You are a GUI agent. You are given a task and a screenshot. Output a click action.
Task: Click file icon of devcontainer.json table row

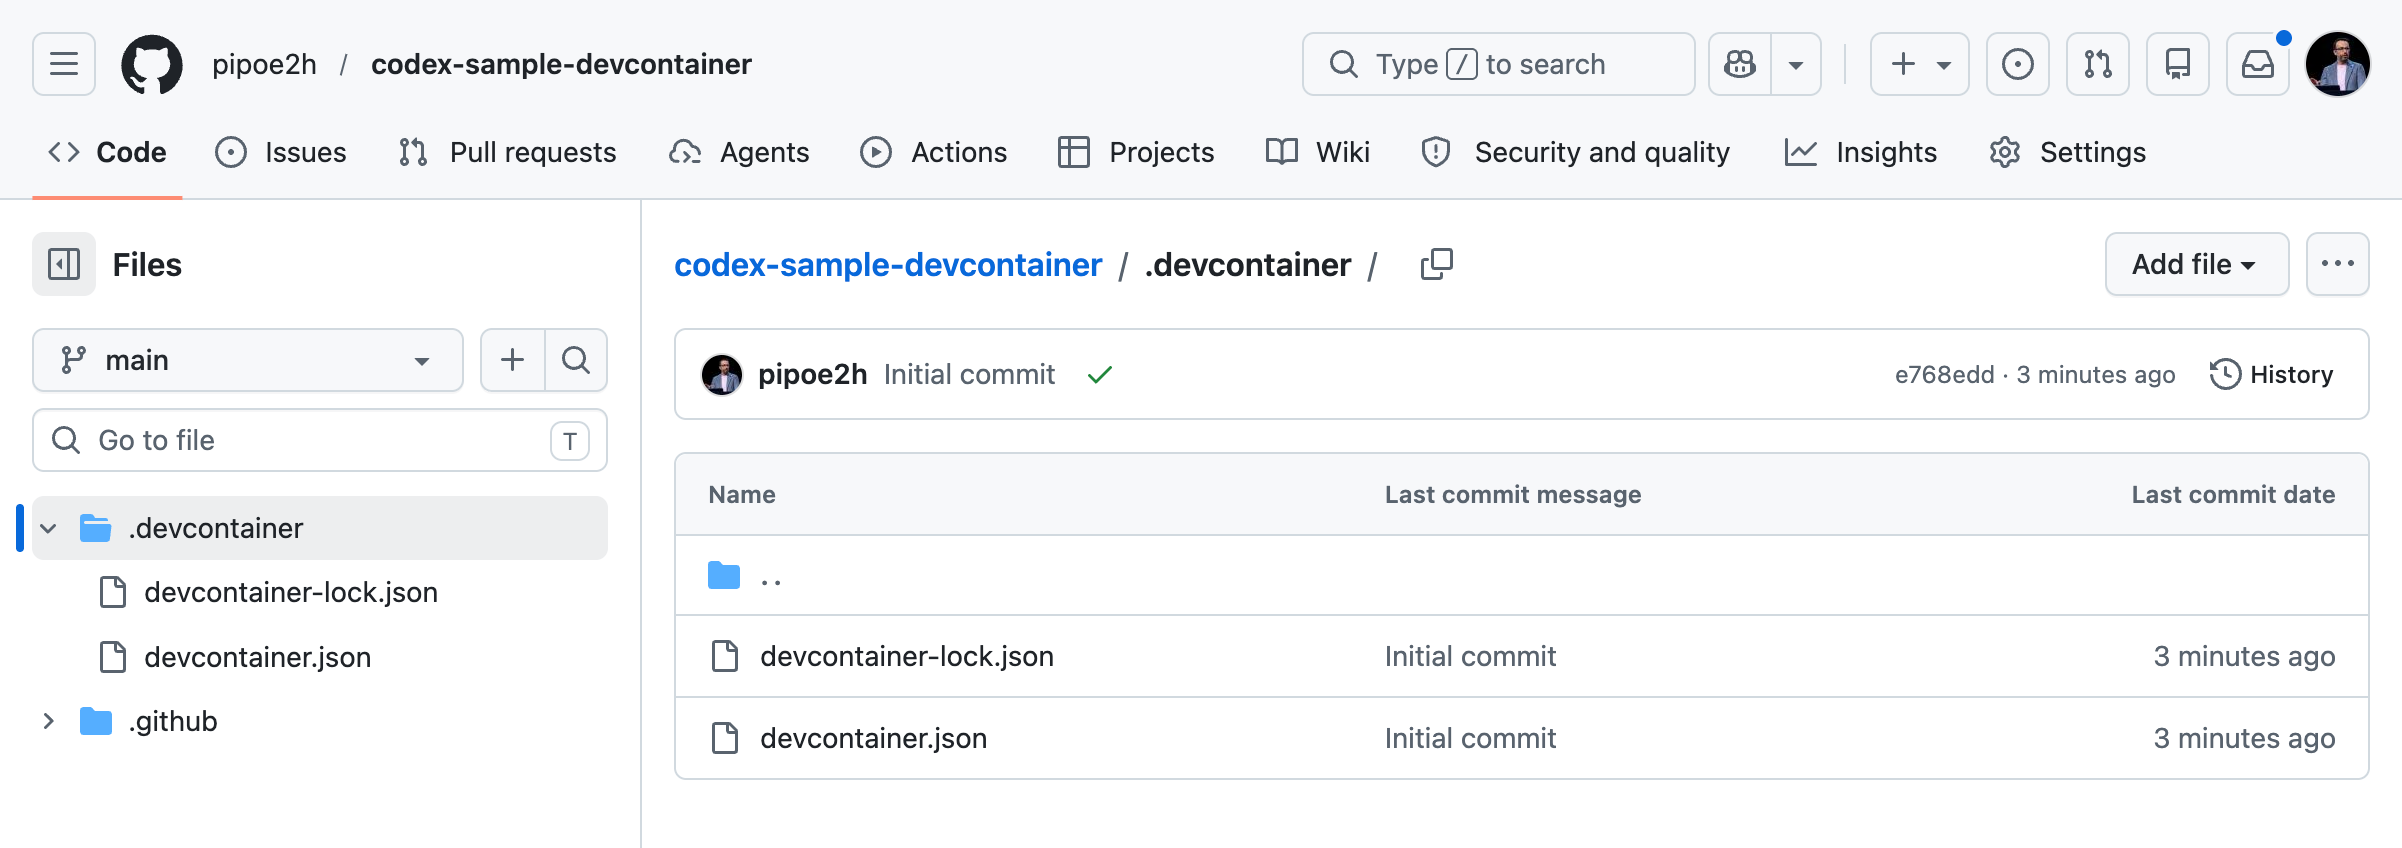(x=724, y=738)
